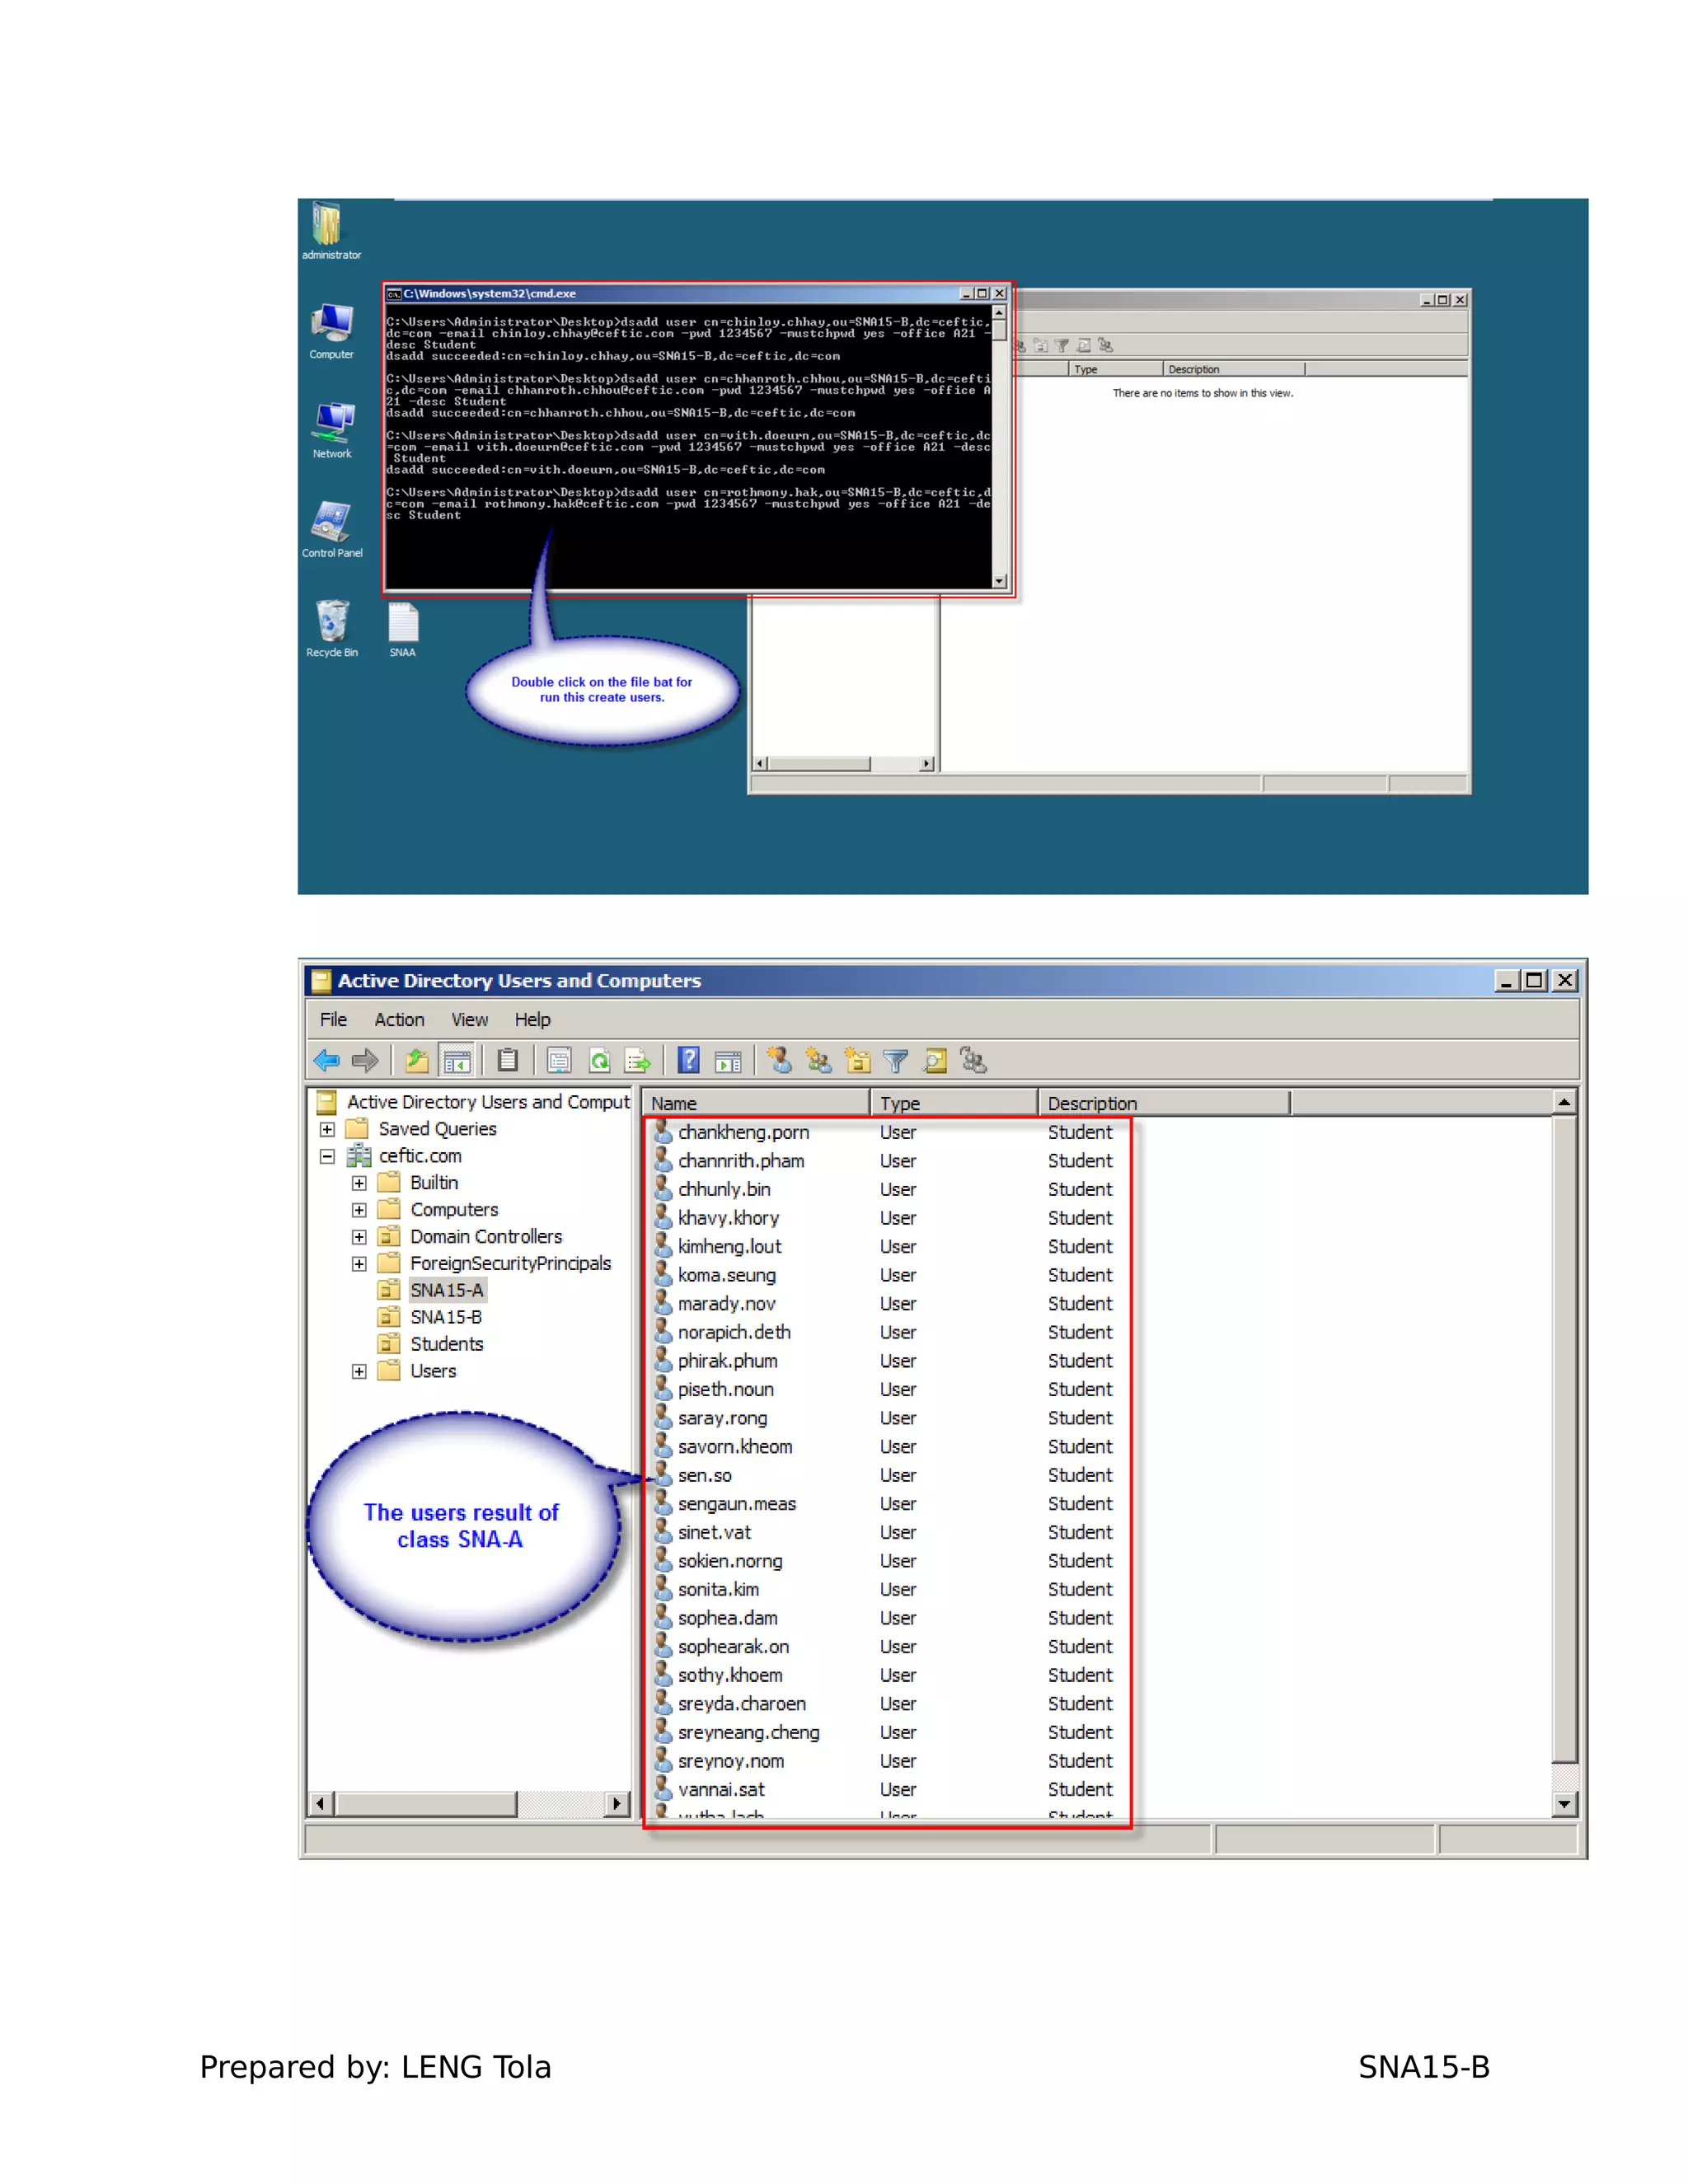
Task: Expand the Users container node
Action: pos(359,1372)
